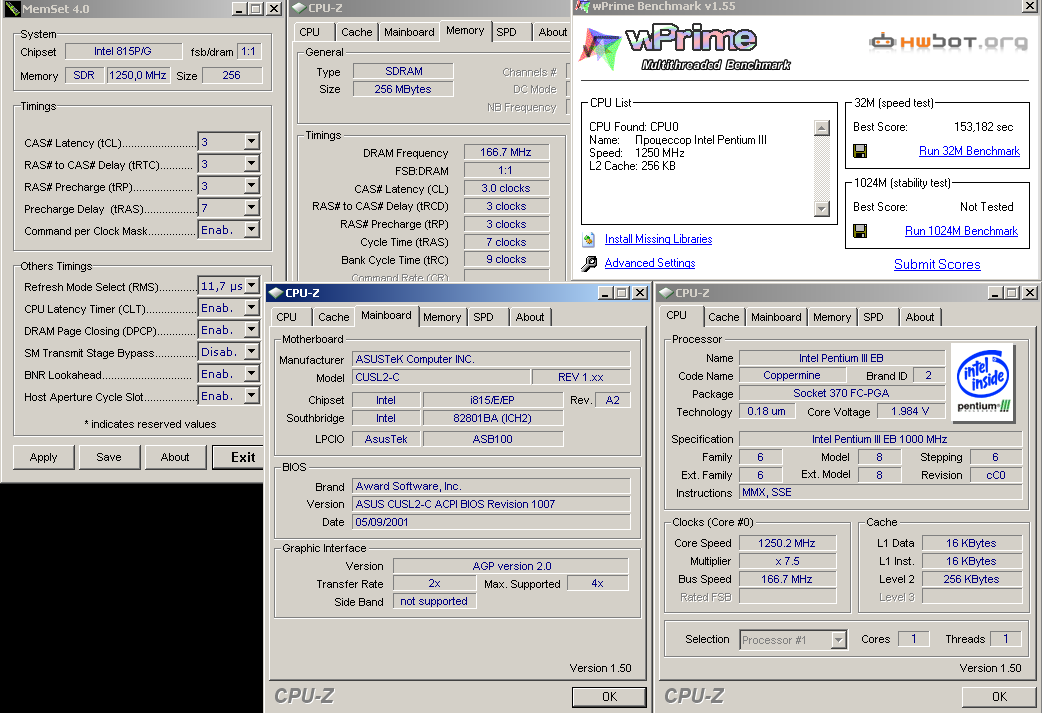Click the save disk icon for the 1024M benchmark
The image size is (1042, 713).
coord(860,231)
